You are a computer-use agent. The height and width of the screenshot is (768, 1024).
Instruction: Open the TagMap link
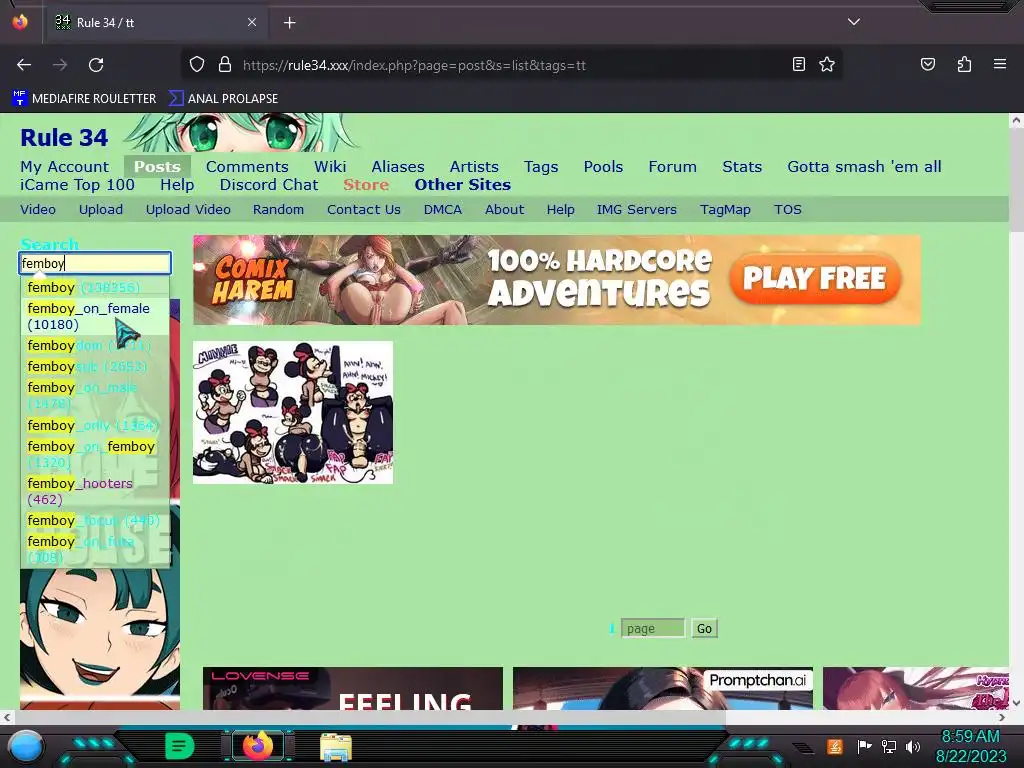pos(725,210)
